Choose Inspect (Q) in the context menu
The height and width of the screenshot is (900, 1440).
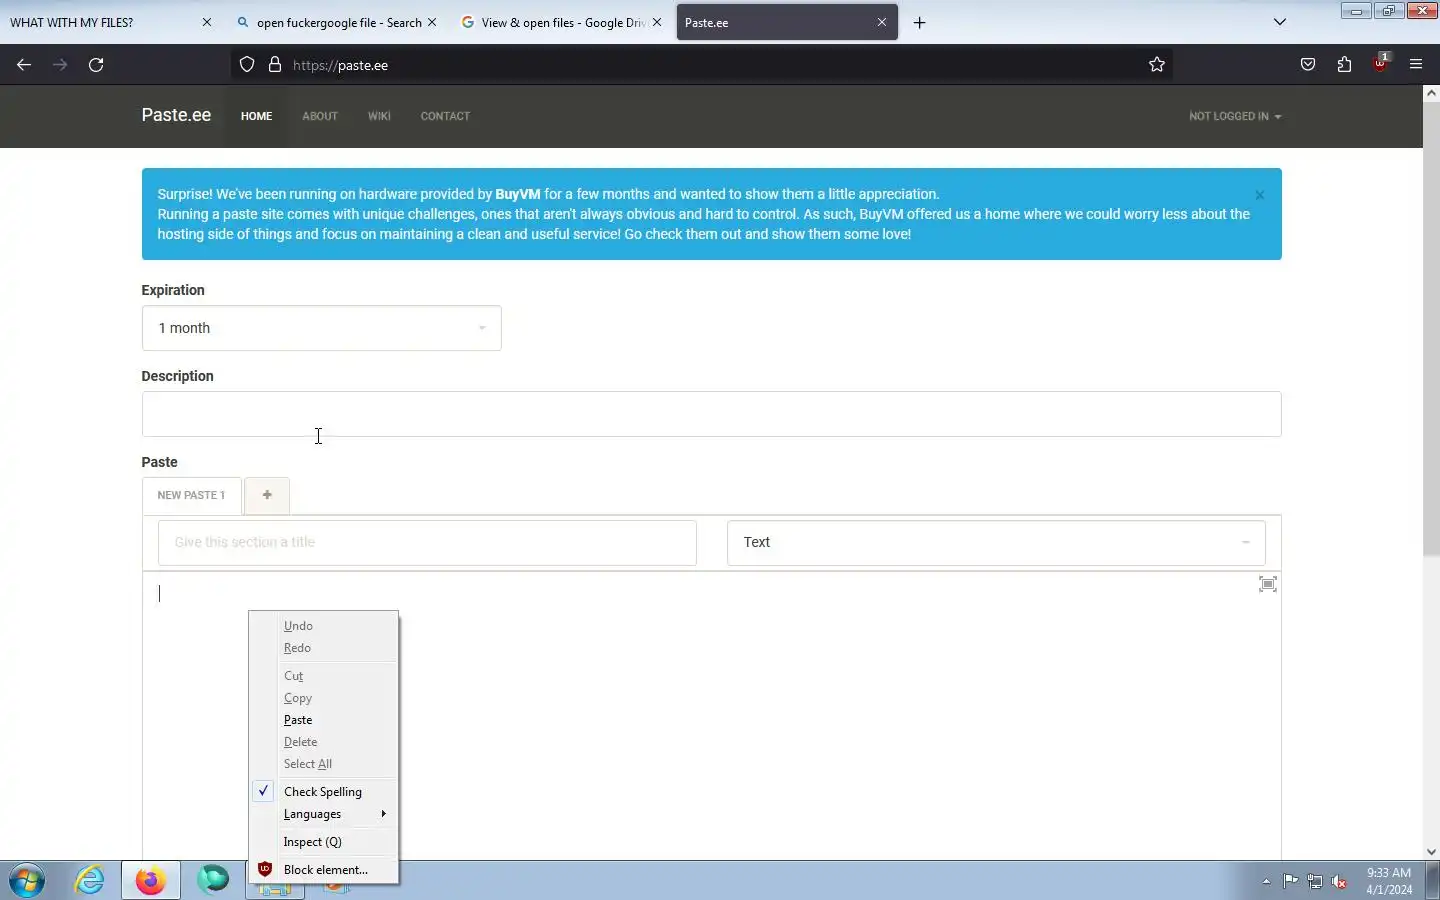pos(324,842)
